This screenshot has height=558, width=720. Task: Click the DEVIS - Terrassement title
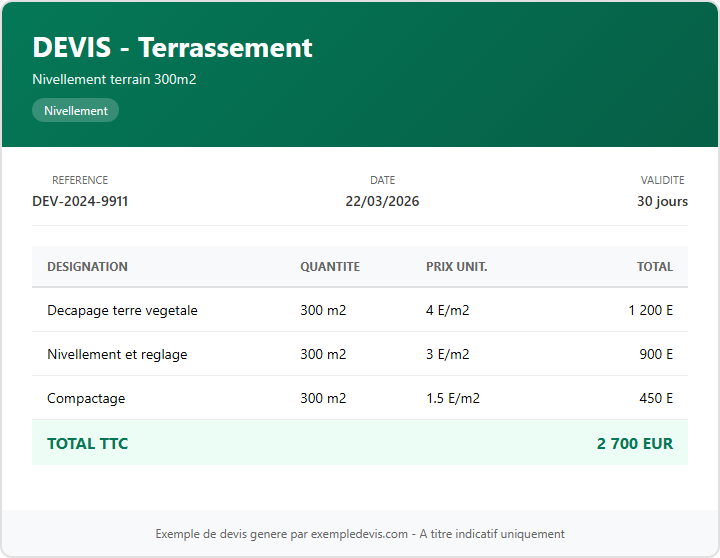(x=172, y=47)
